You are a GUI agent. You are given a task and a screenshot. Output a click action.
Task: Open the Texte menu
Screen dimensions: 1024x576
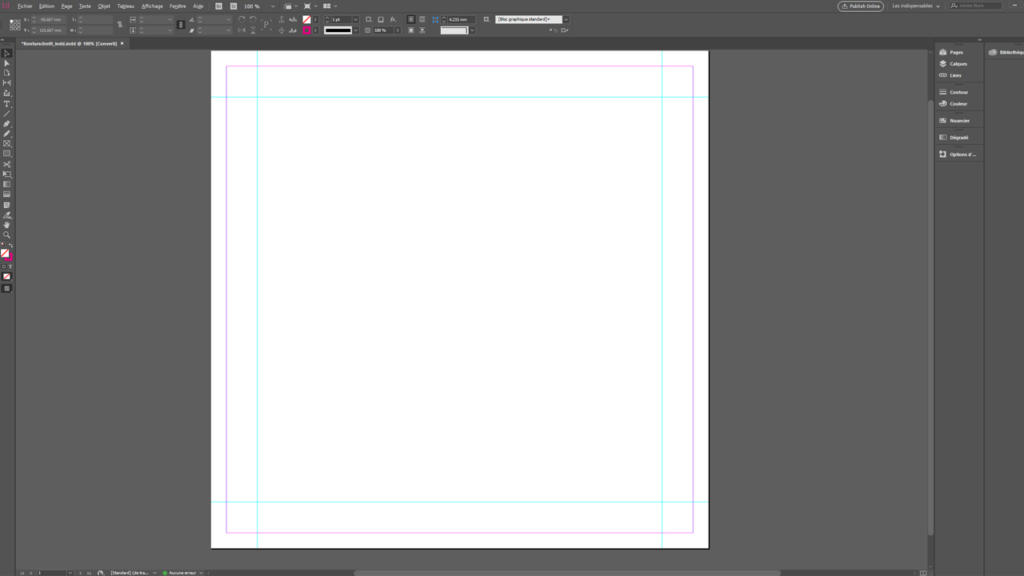(85, 6)
